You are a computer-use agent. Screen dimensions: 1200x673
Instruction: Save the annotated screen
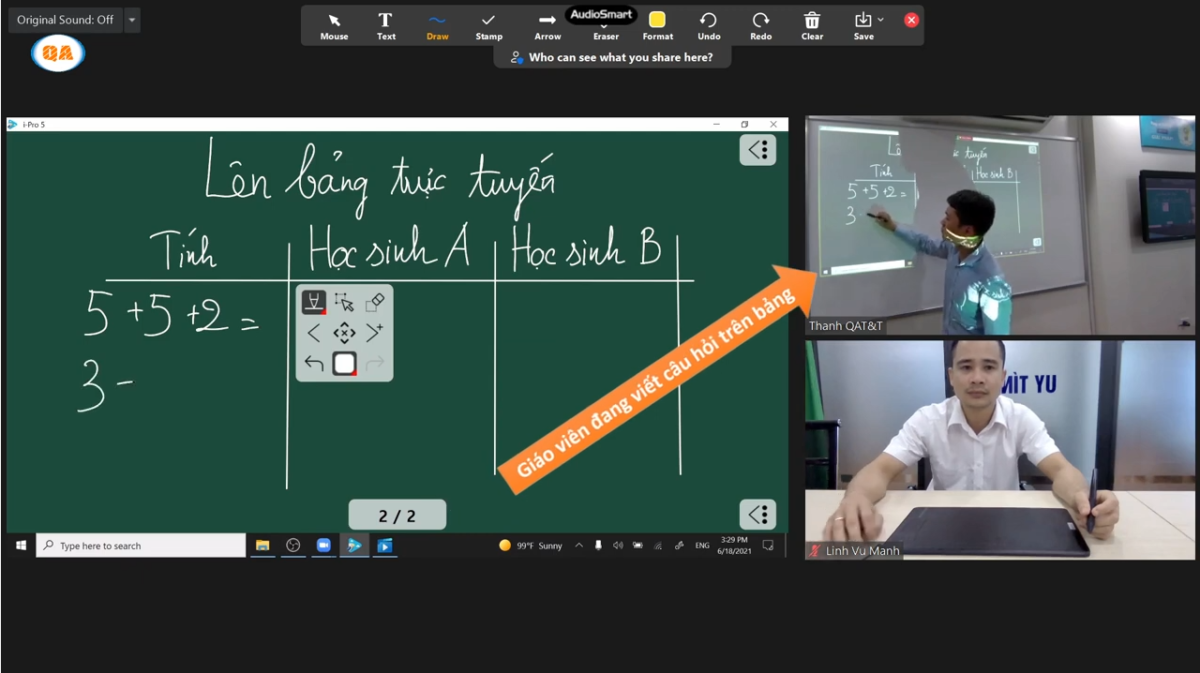(x=863, y=26)
